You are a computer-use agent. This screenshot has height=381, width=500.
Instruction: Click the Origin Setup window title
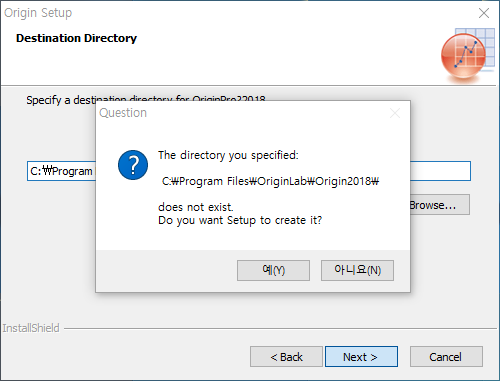[x=38, y=13]
